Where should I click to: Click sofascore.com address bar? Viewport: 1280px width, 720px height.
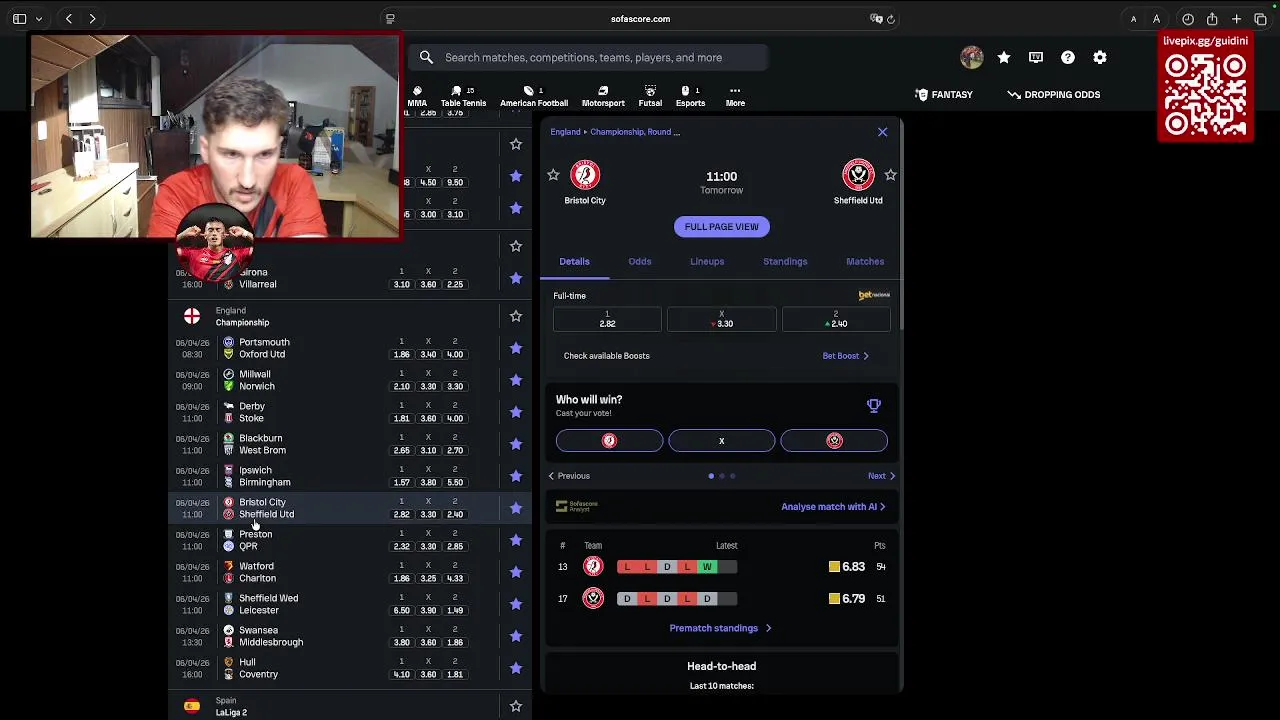[x=640, y=18]
